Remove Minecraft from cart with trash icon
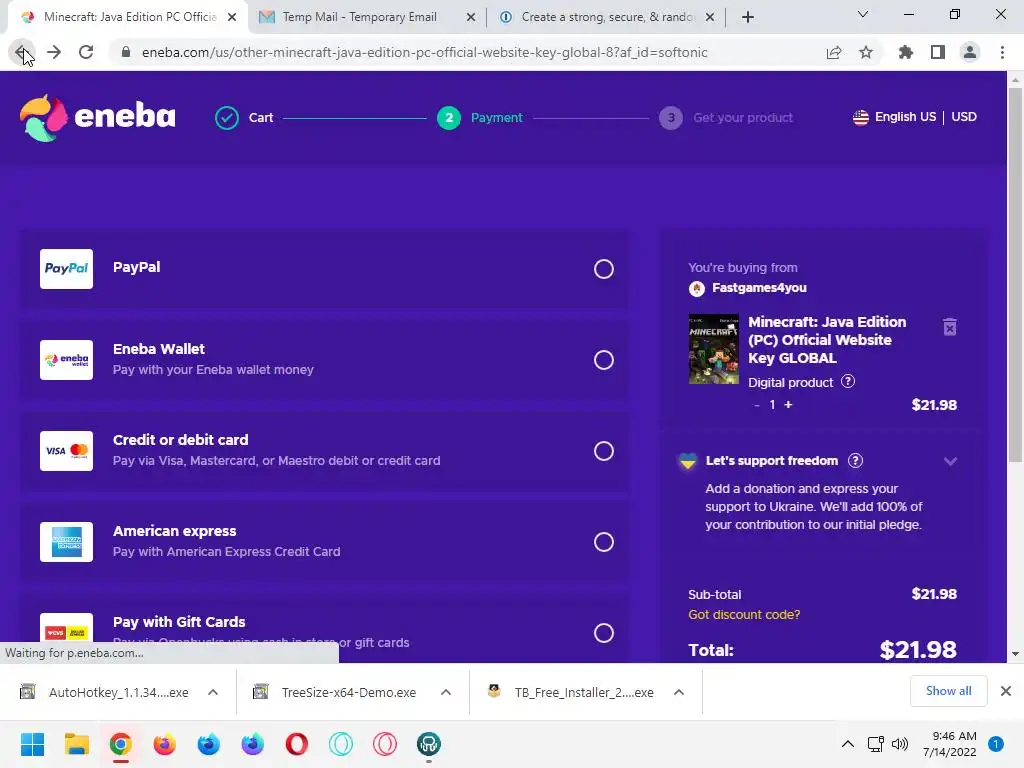 click(950, 327)
